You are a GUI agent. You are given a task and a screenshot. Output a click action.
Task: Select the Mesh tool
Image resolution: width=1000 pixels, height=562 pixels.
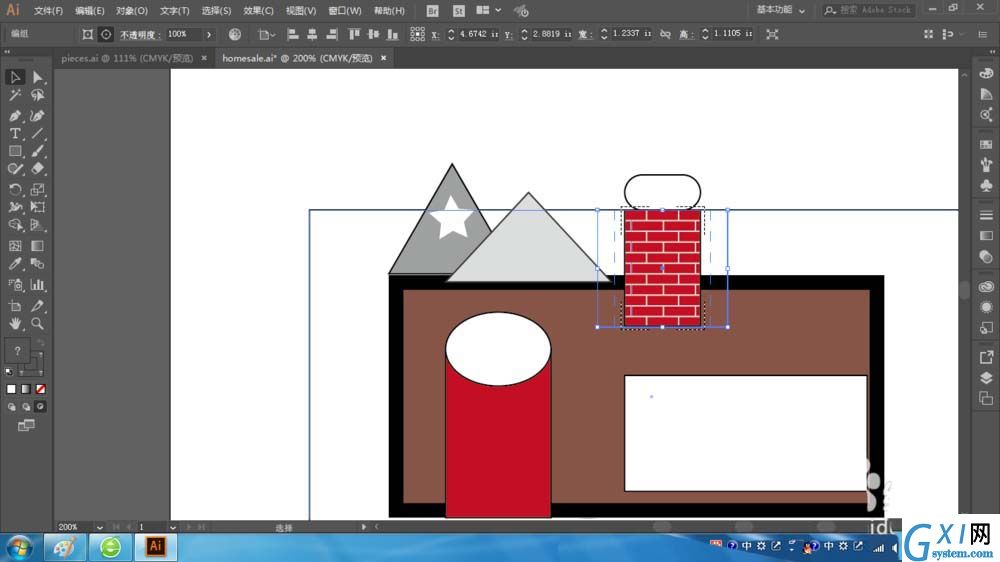point(15,246)
